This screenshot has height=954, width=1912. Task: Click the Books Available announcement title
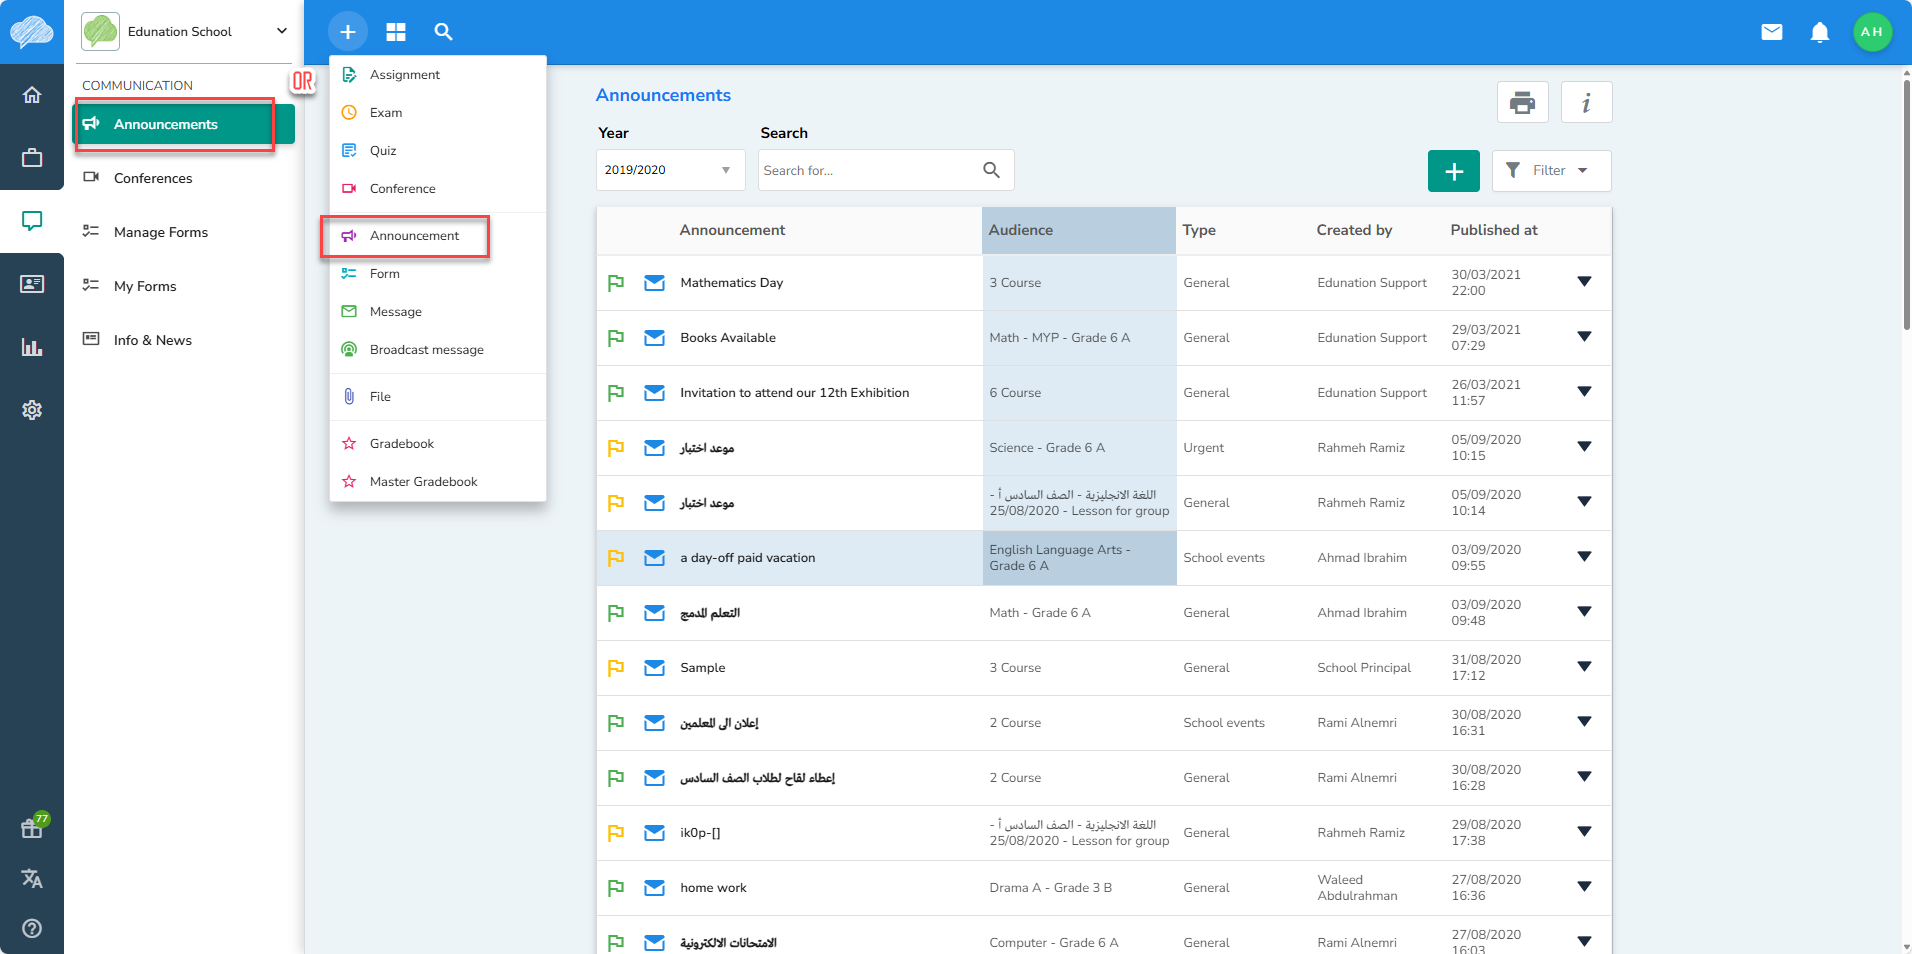click(x=728, y=338)
